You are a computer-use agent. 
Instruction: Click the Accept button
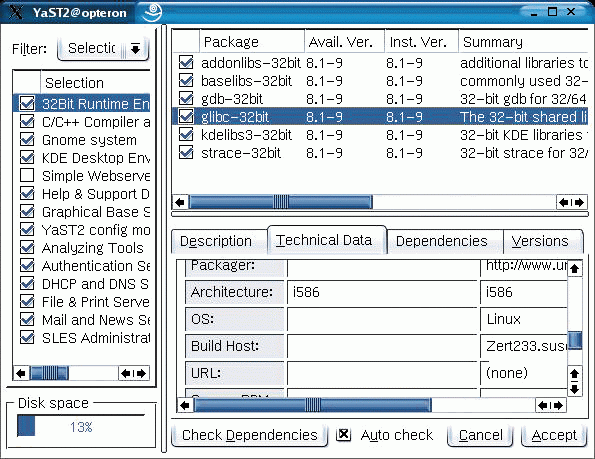[554, 435]
